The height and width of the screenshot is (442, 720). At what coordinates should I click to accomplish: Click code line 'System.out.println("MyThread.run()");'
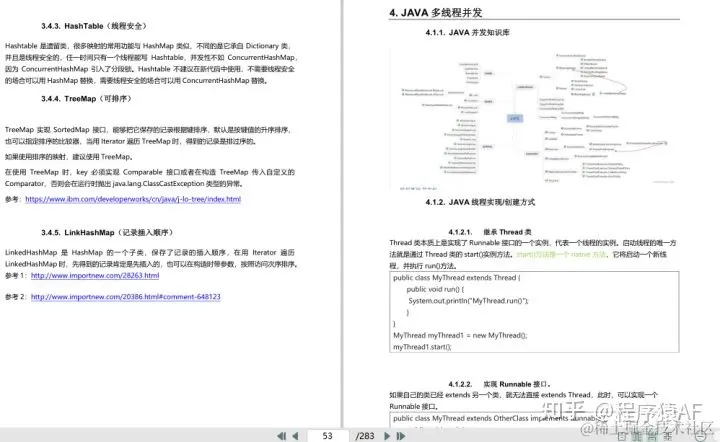point(468,301)
